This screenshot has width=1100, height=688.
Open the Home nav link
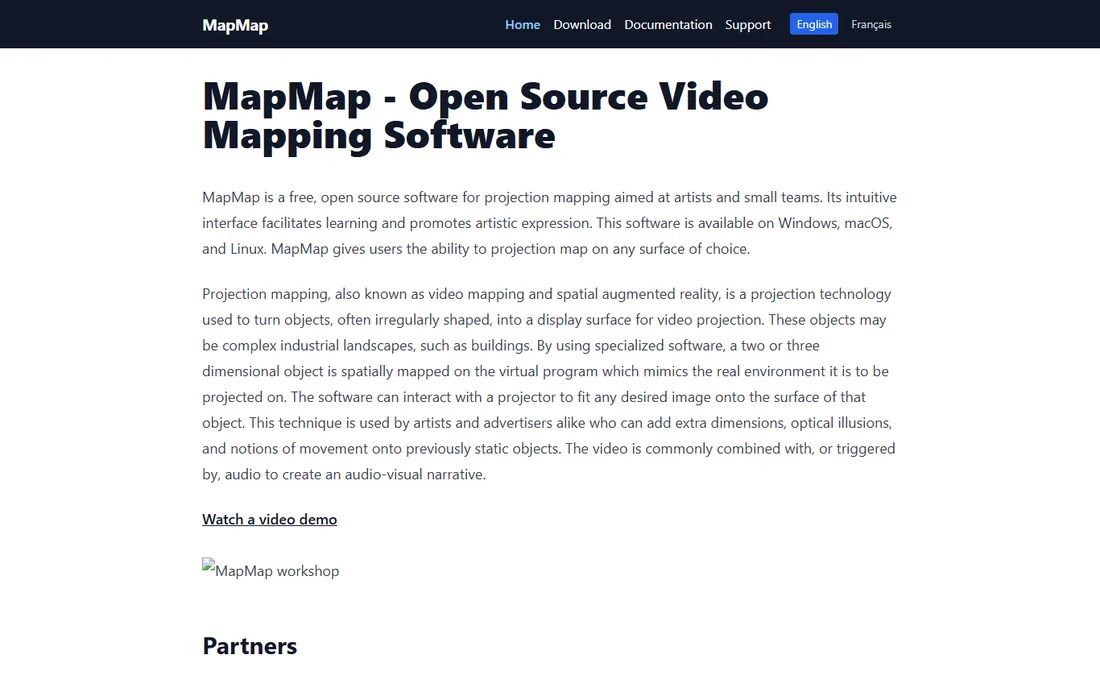pyautogui.click(x=523, y=25)
